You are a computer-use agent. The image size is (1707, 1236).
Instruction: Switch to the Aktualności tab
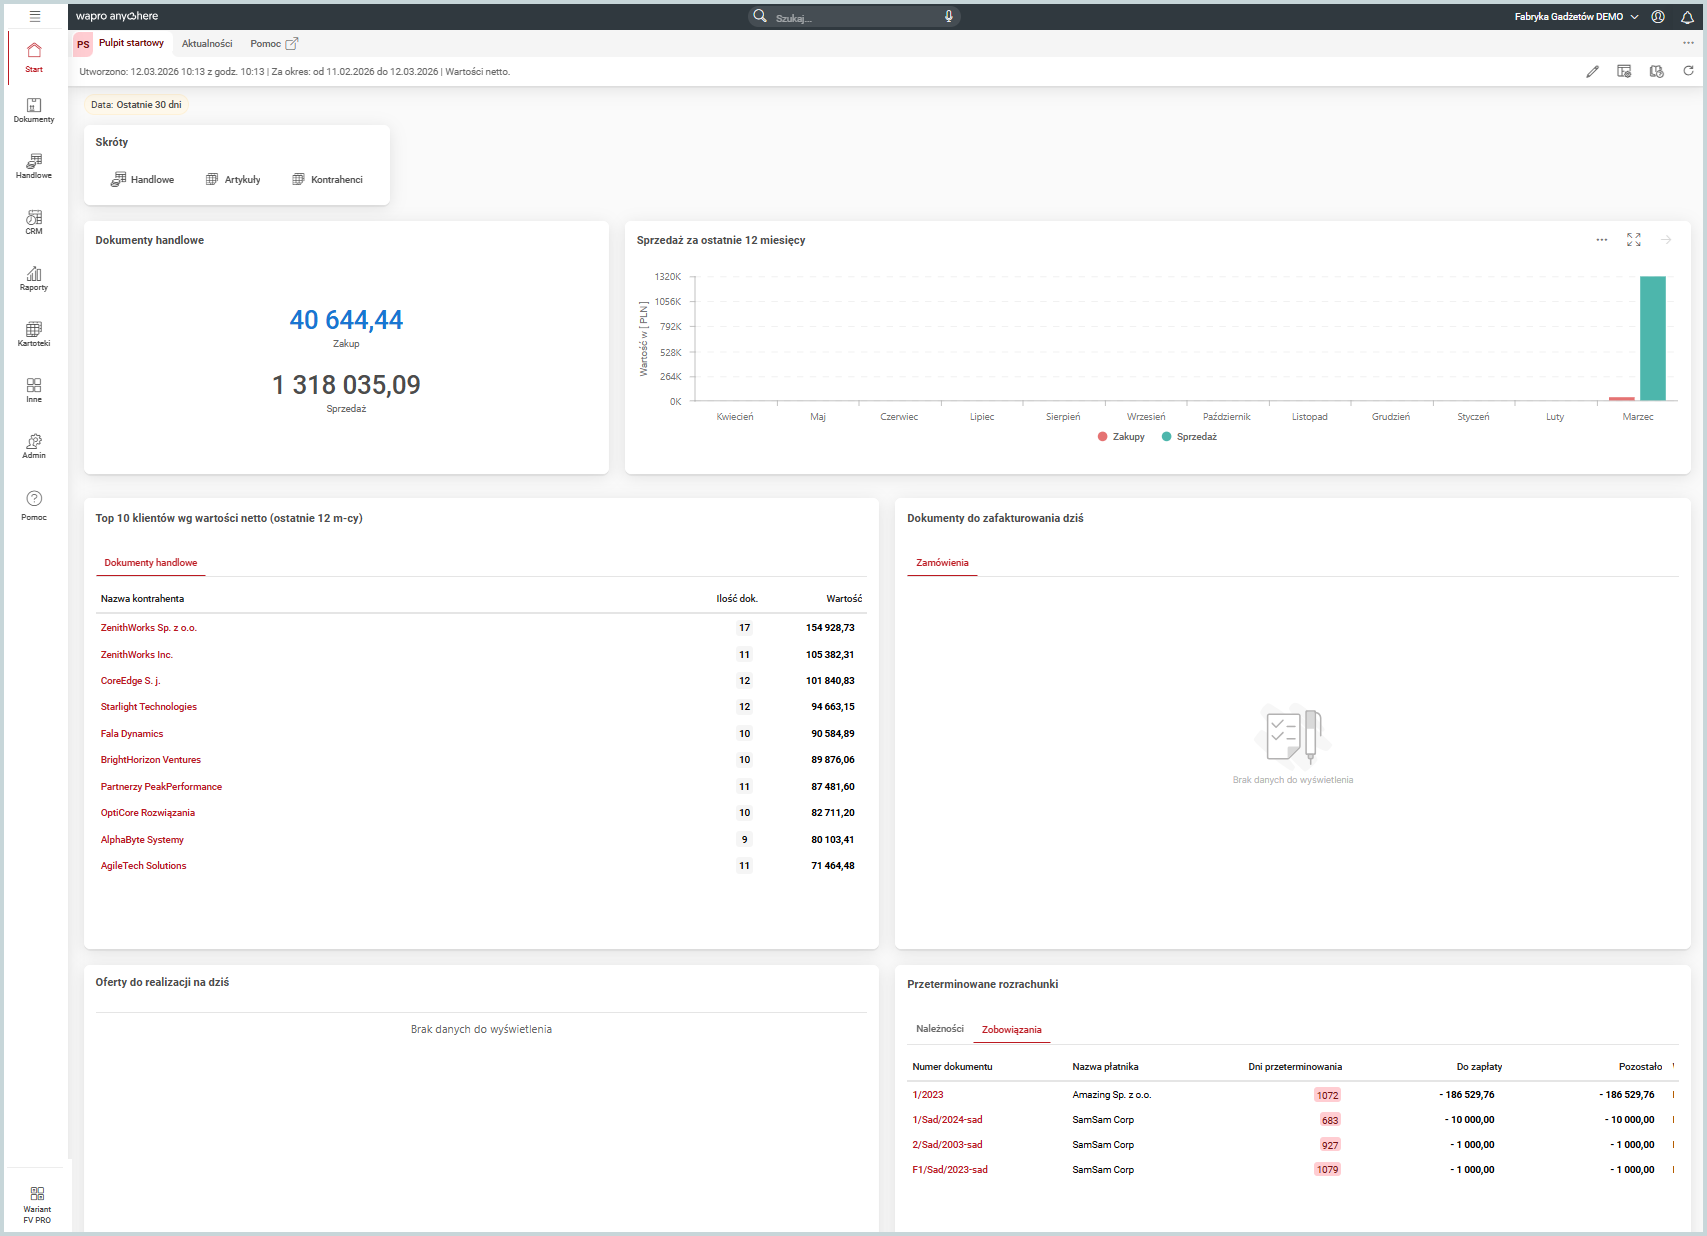coord(207,44)
